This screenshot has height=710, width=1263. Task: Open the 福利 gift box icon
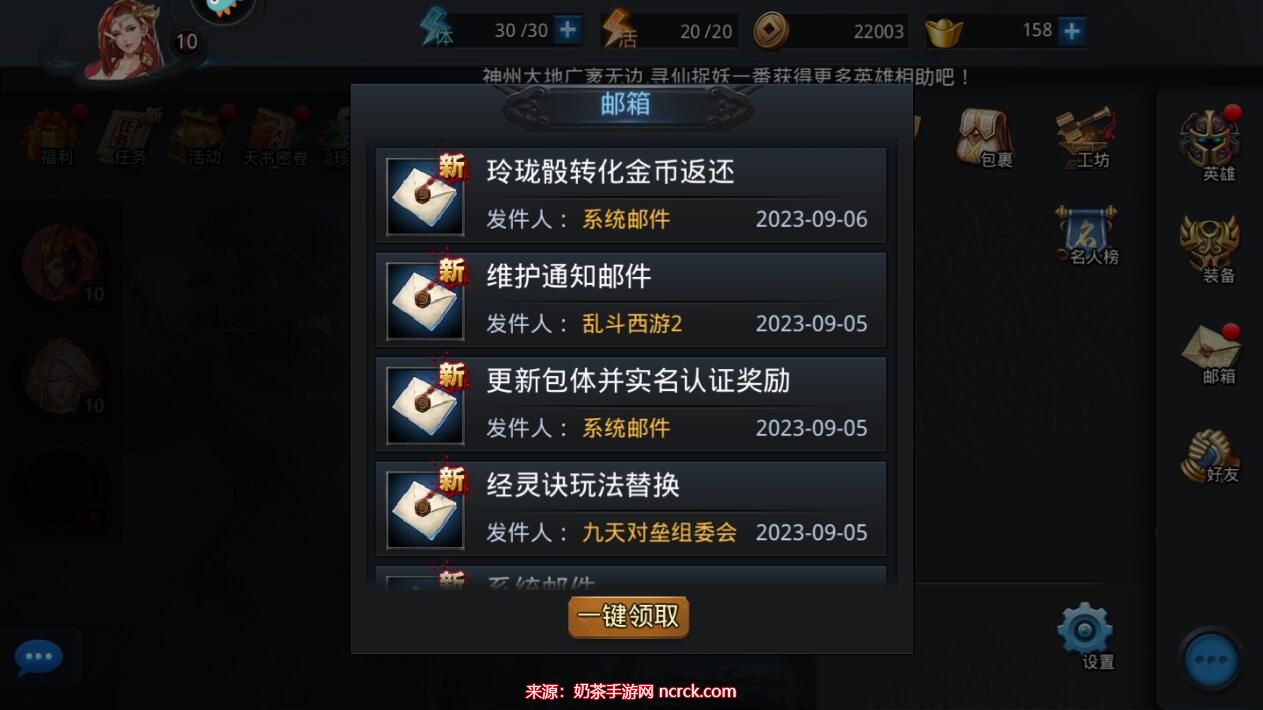53,136
